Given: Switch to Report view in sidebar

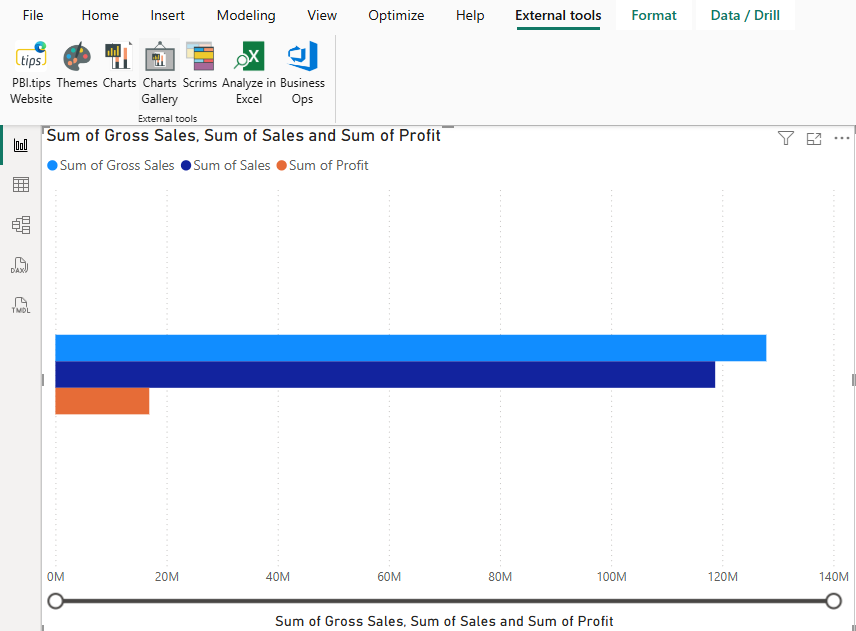Looking at the screenshot, I should [x=21, y=145].
